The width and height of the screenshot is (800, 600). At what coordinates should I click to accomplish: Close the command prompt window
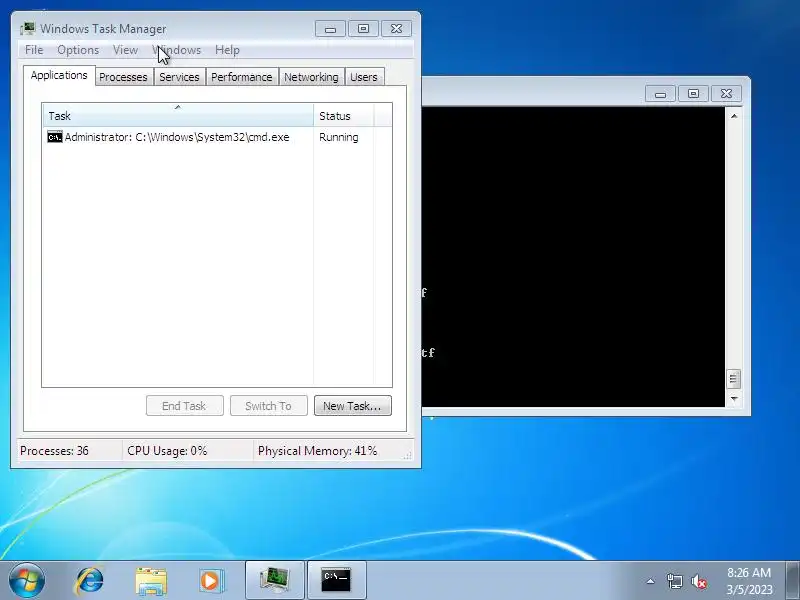pos(726,94)
